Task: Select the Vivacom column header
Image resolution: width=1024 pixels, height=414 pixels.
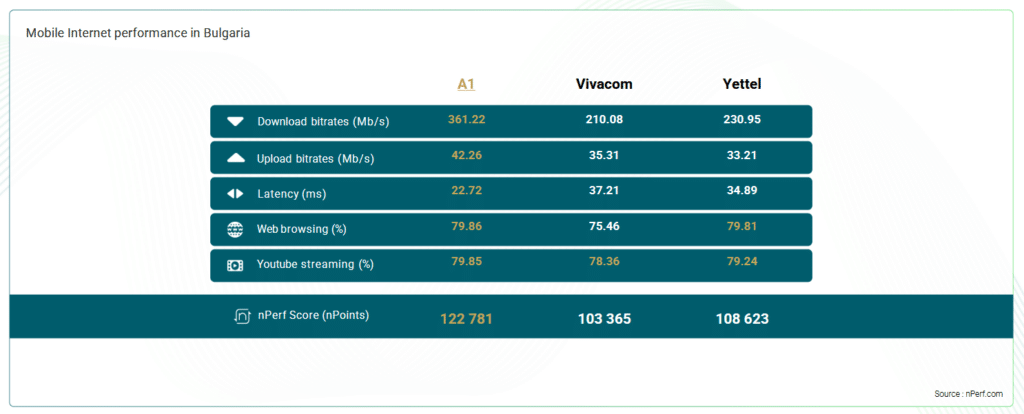Action: pyautogui.click(x=604, y=84)
